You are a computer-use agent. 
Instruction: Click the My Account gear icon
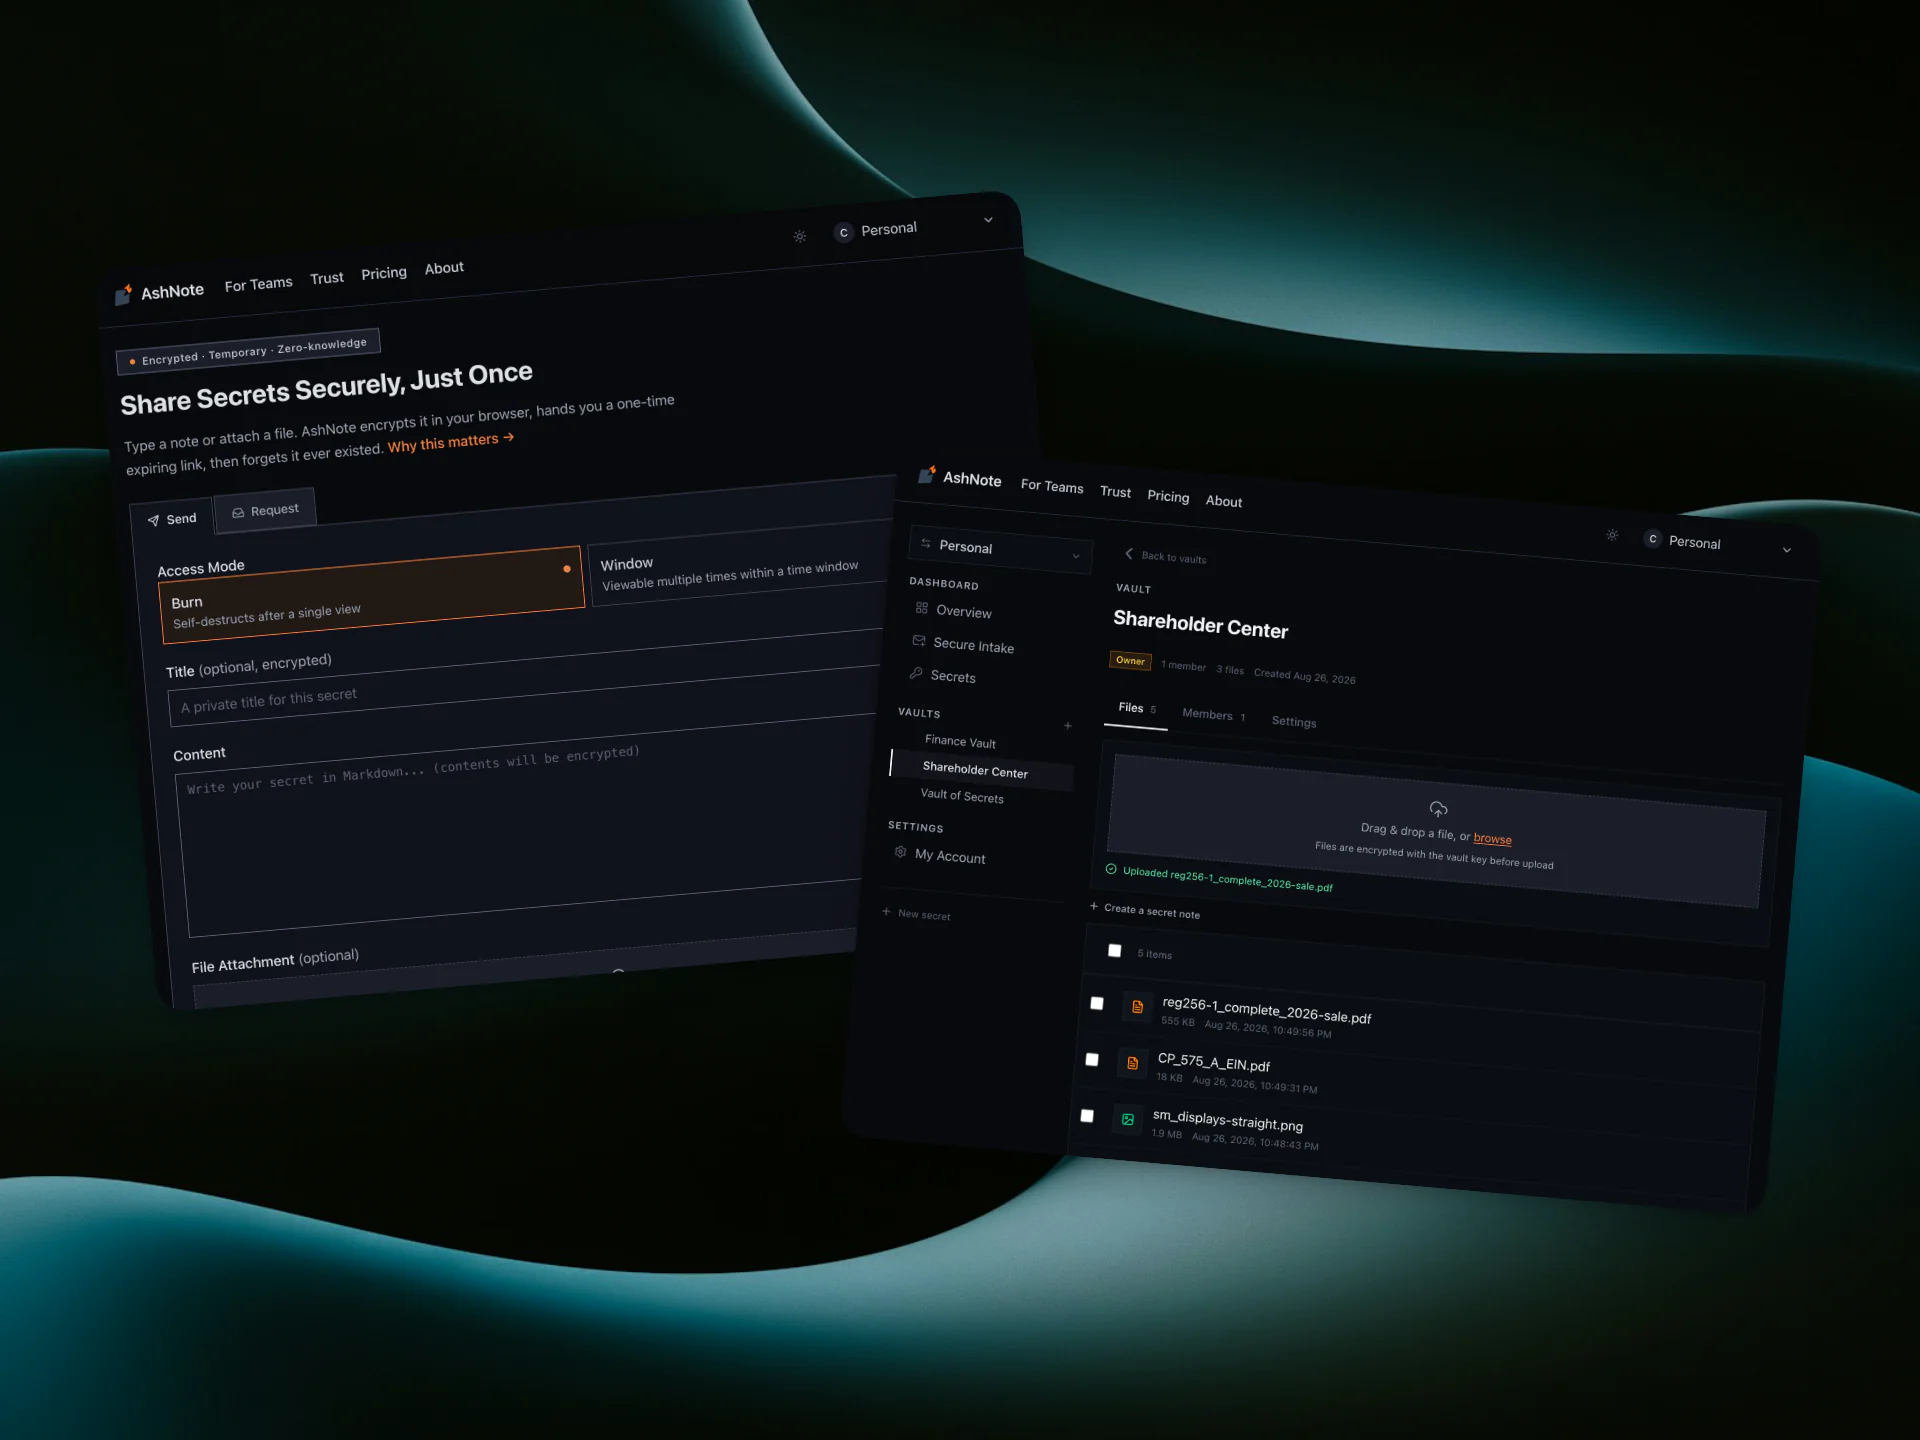901,852
